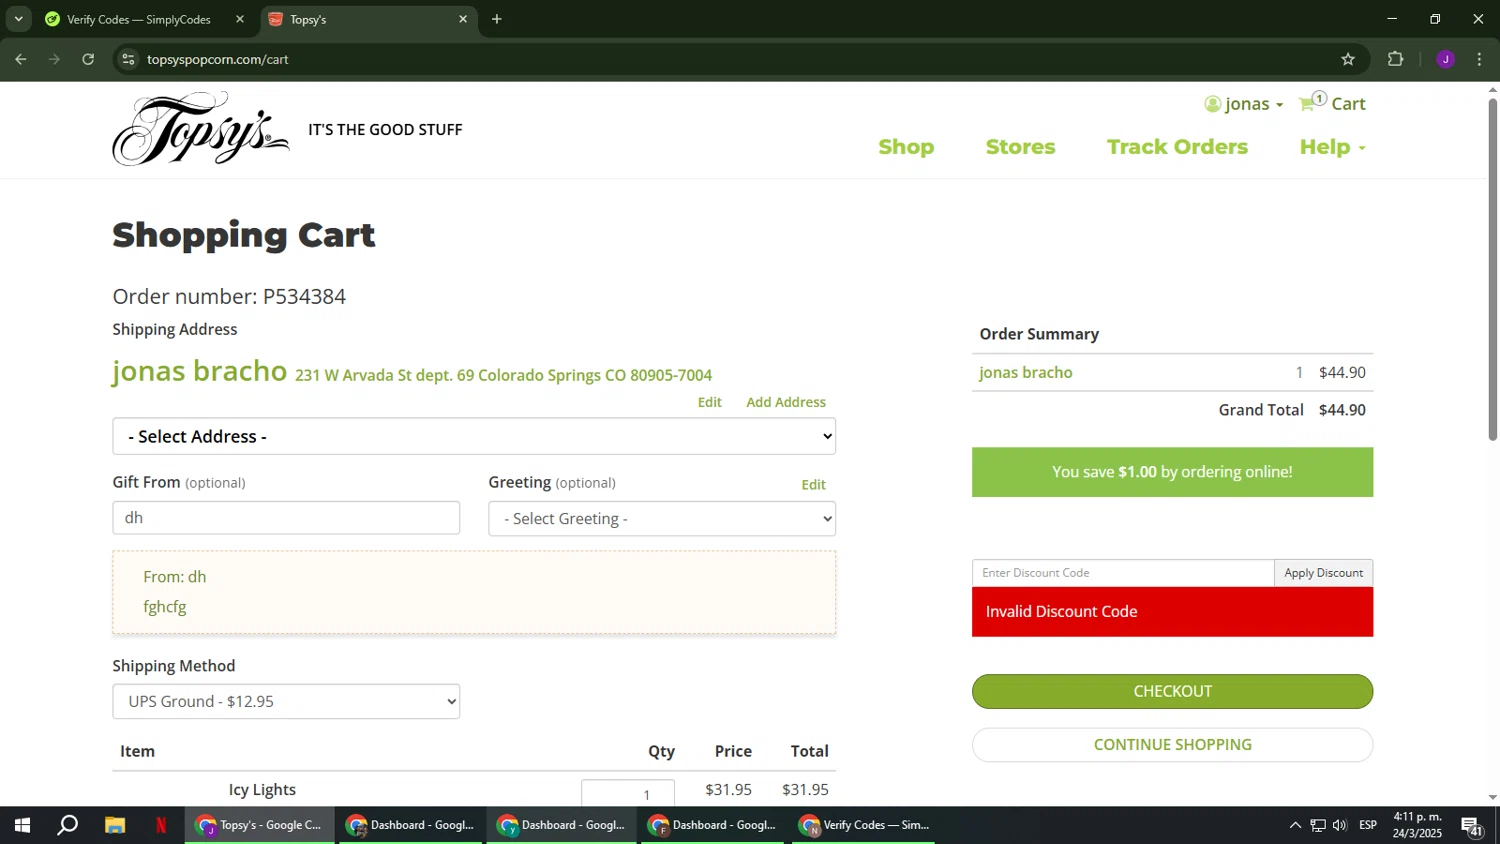Viewport: 1500px width, 844px height.
Task: Click CONTINUE SHOPPING button
Action: click(1172, 744)
